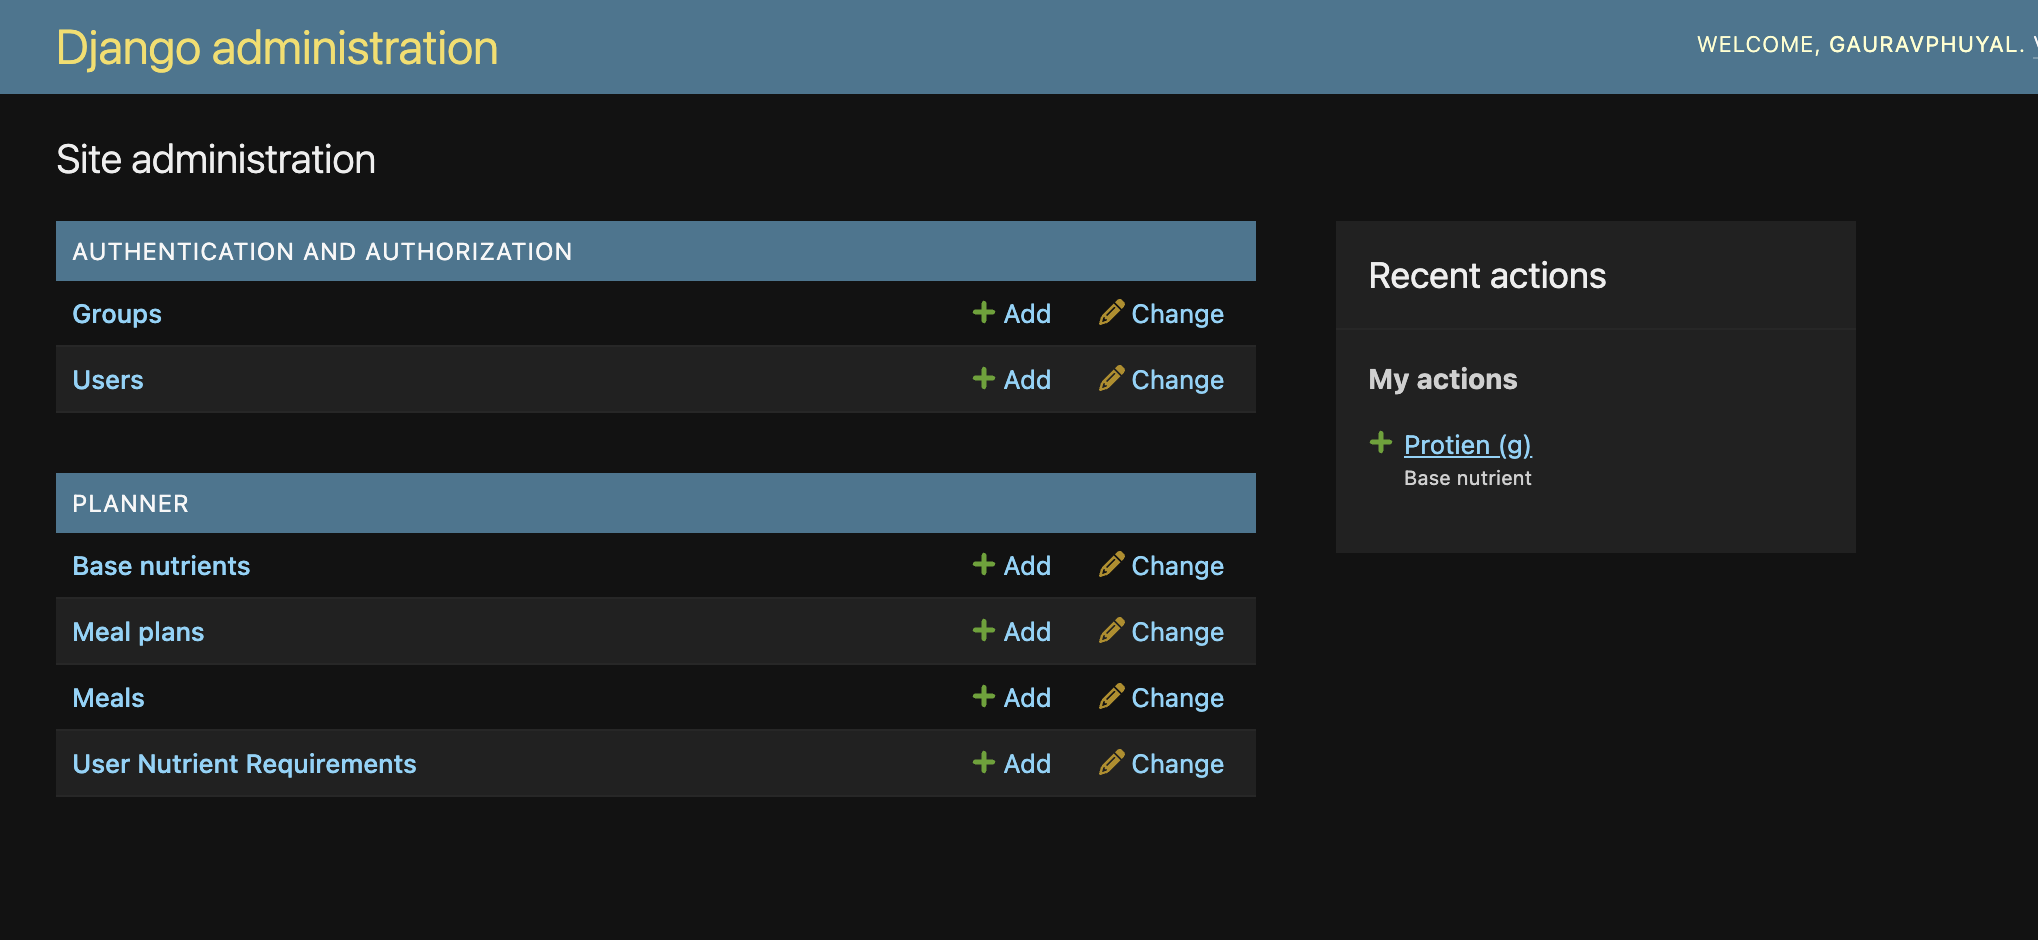The height and width of the screenshot is (940, 2038).
Task: Click the plus icon in Meals row
Action: click(x=983, y=697)
